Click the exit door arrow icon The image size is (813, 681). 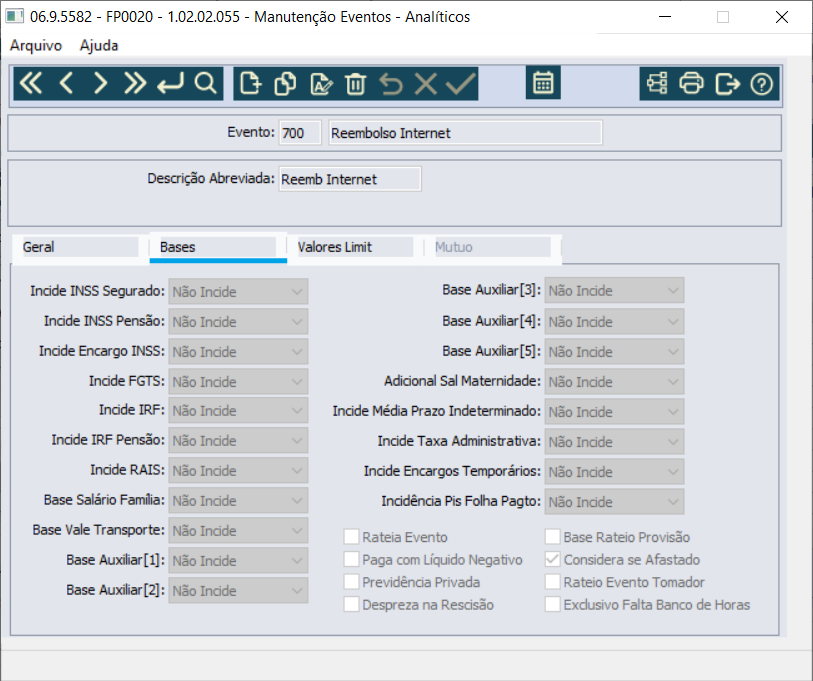(727, 84)
